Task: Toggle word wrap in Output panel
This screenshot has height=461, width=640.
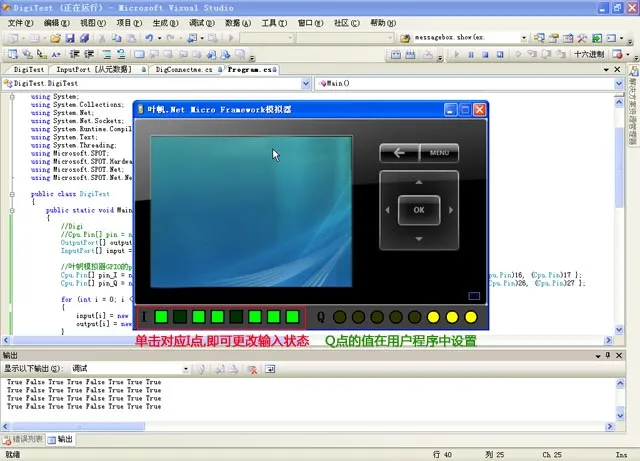Action: 270,370
